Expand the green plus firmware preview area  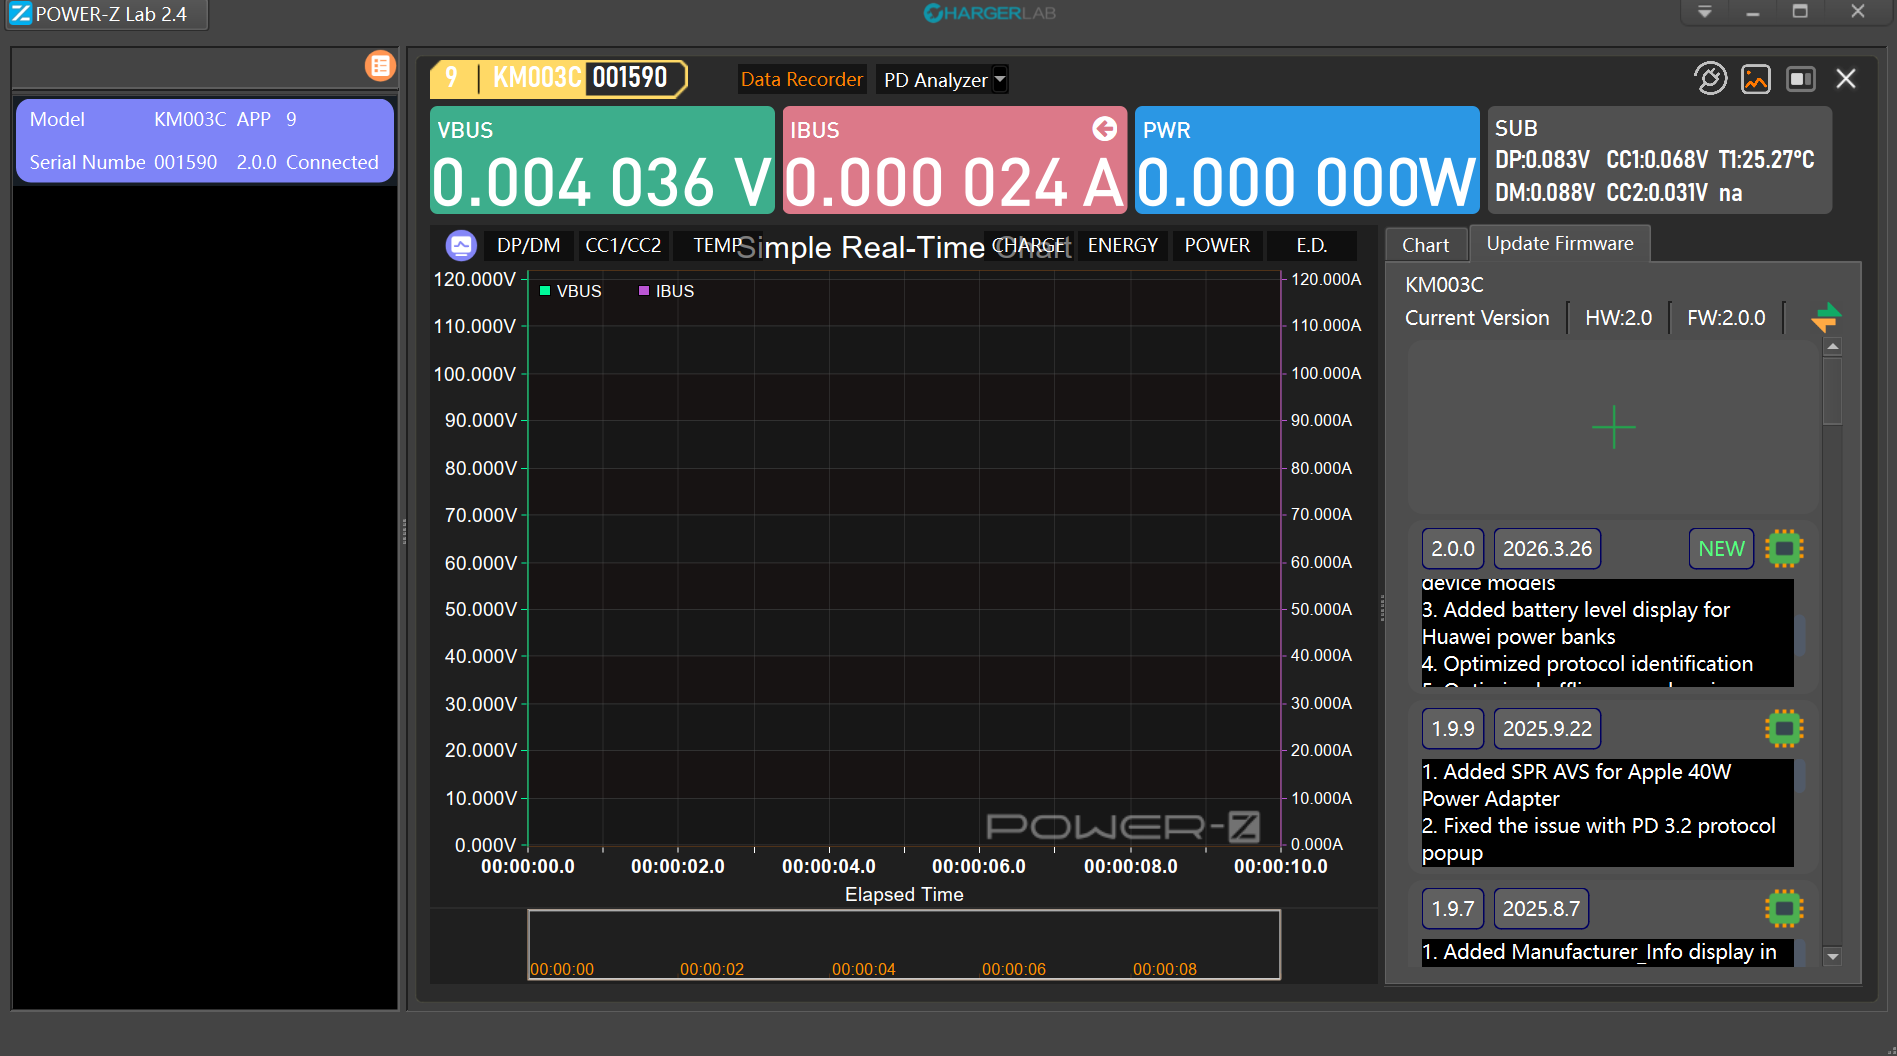click(x=1612, y=428)
